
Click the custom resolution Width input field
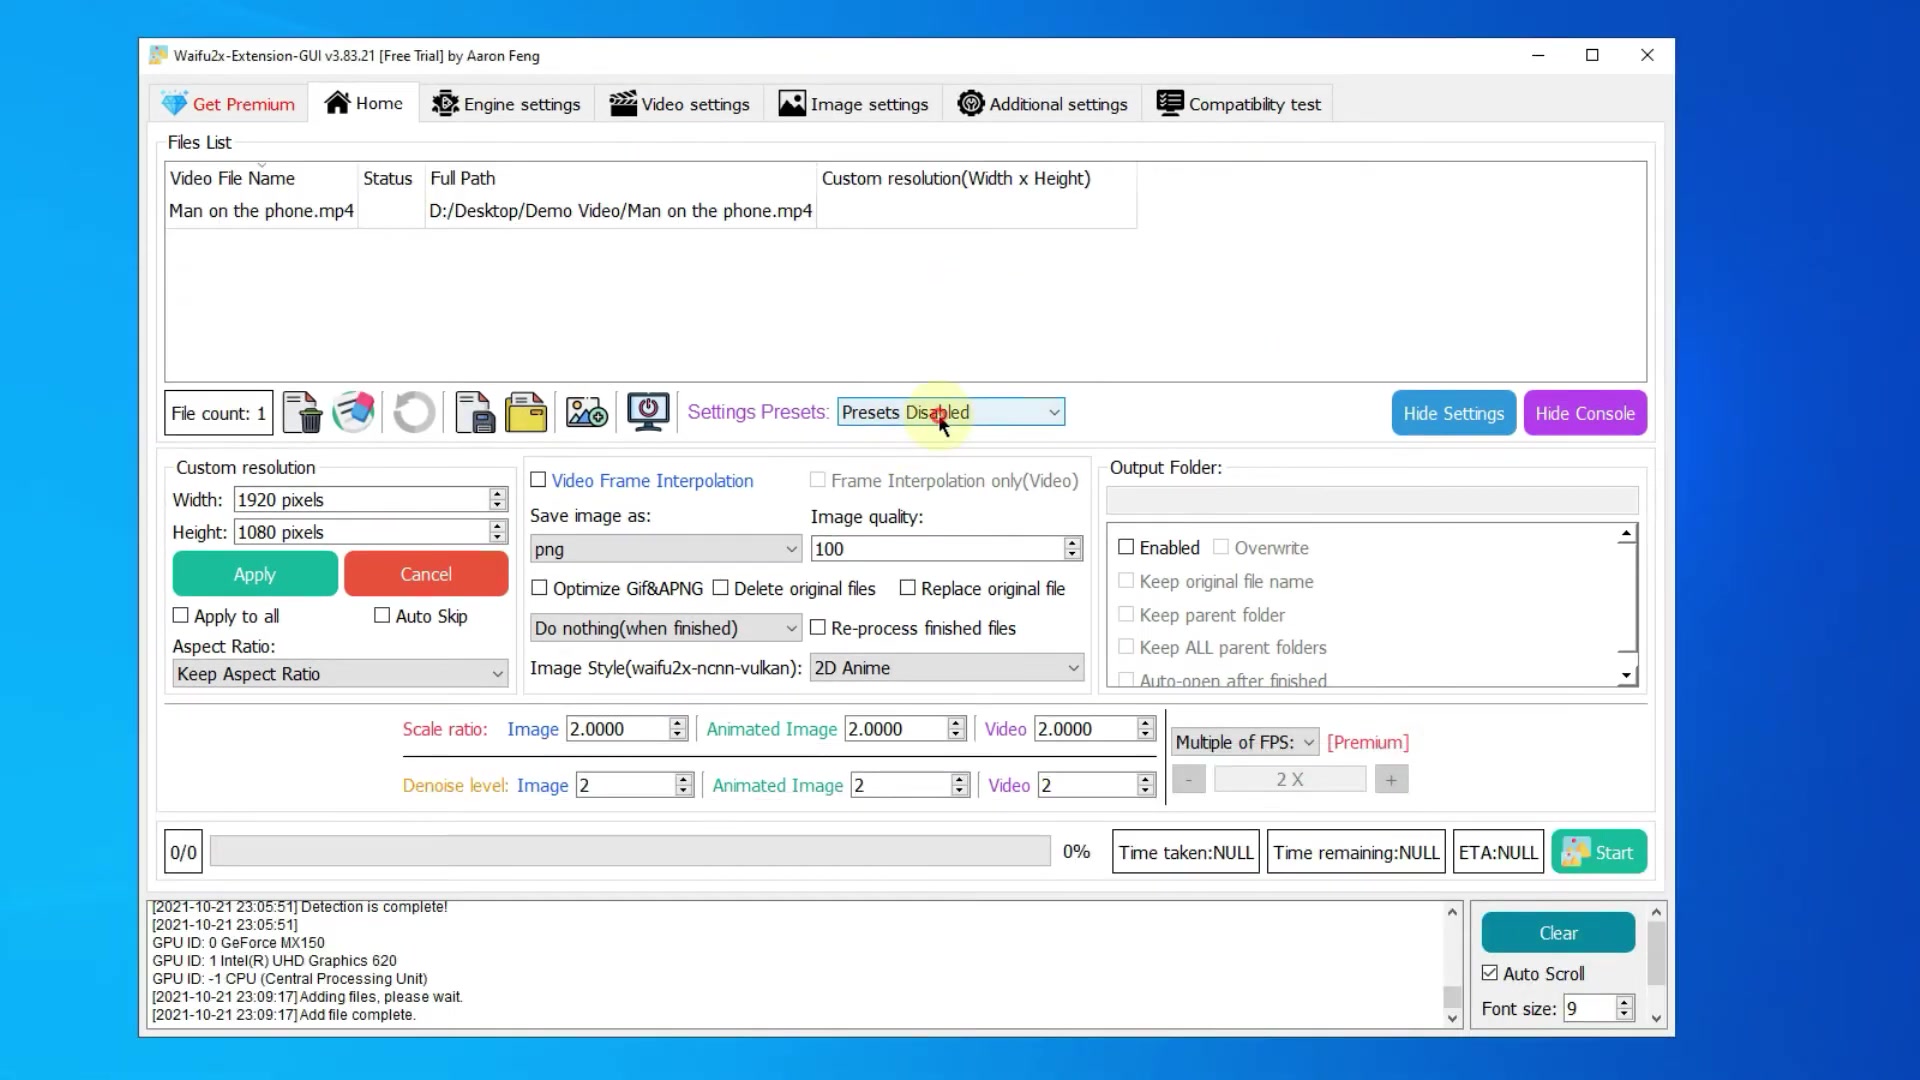(x=361, y=500)
